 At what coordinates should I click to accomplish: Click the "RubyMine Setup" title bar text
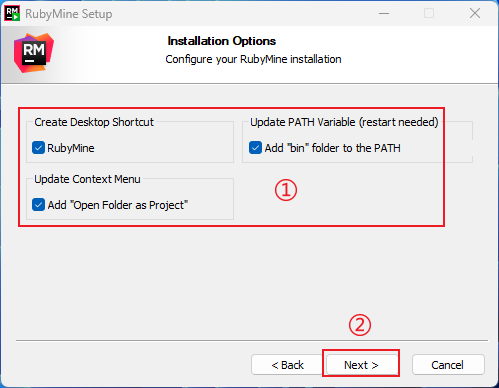pos(69,14)
